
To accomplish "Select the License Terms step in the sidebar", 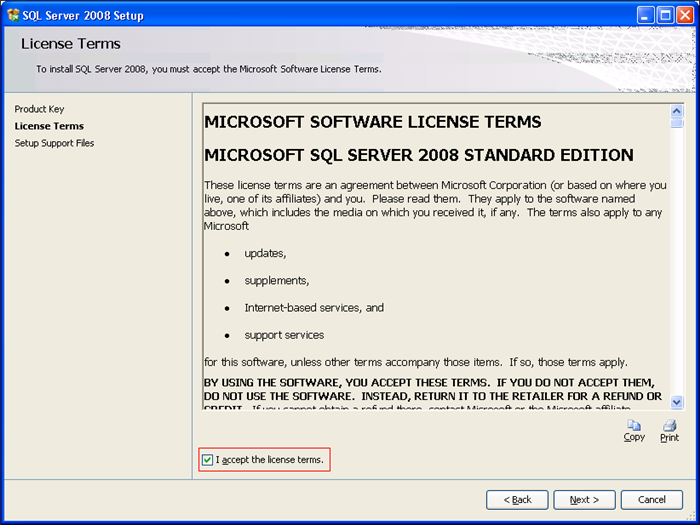I will click(49, 126).
